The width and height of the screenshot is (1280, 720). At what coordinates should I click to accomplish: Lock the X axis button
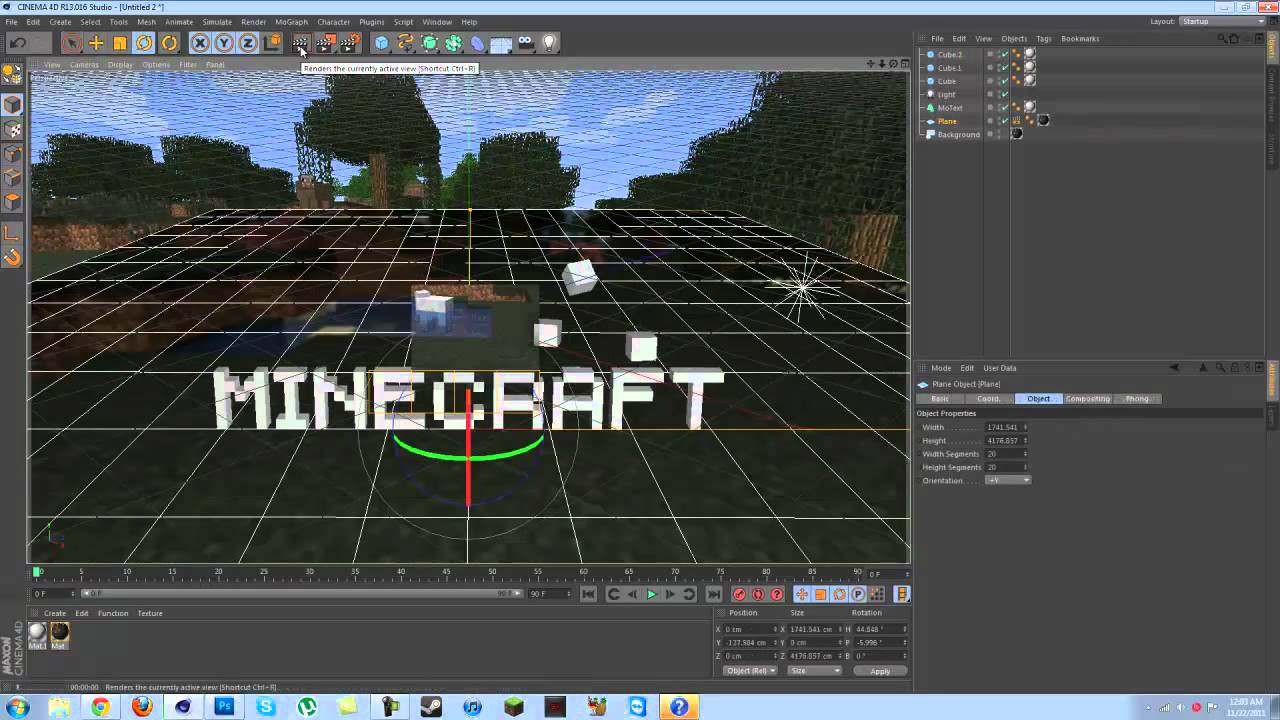(199, 43)
